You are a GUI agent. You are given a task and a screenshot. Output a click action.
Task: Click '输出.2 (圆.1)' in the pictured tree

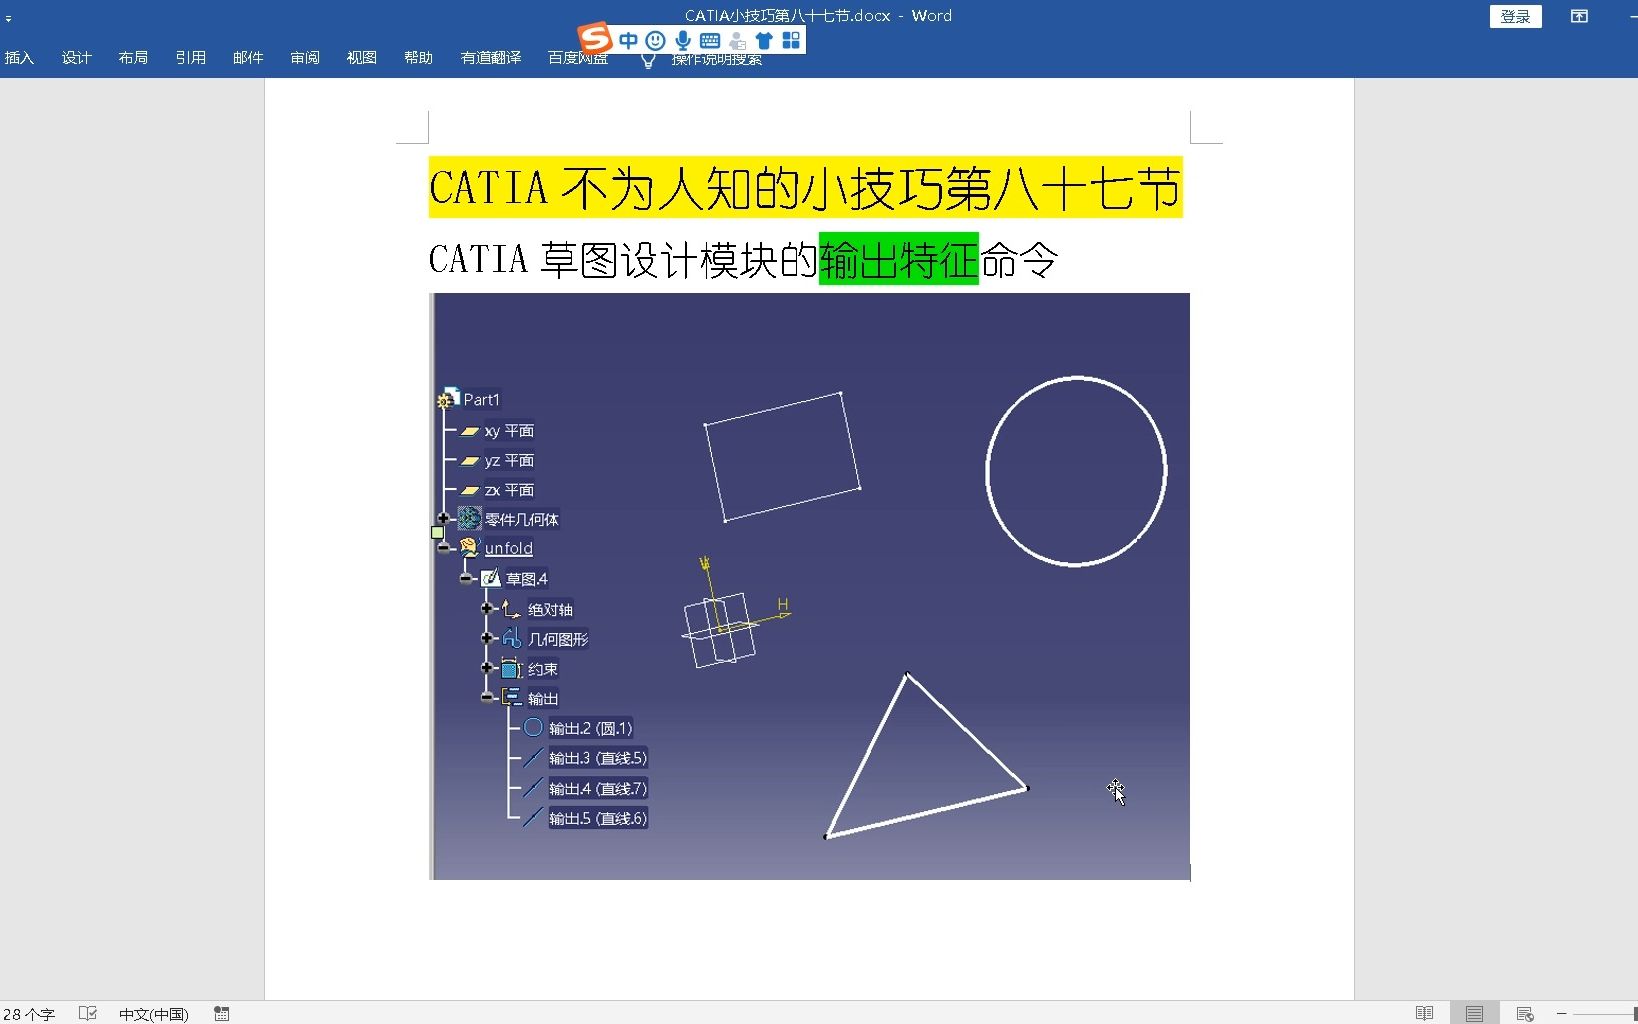[x=590, y=729]
